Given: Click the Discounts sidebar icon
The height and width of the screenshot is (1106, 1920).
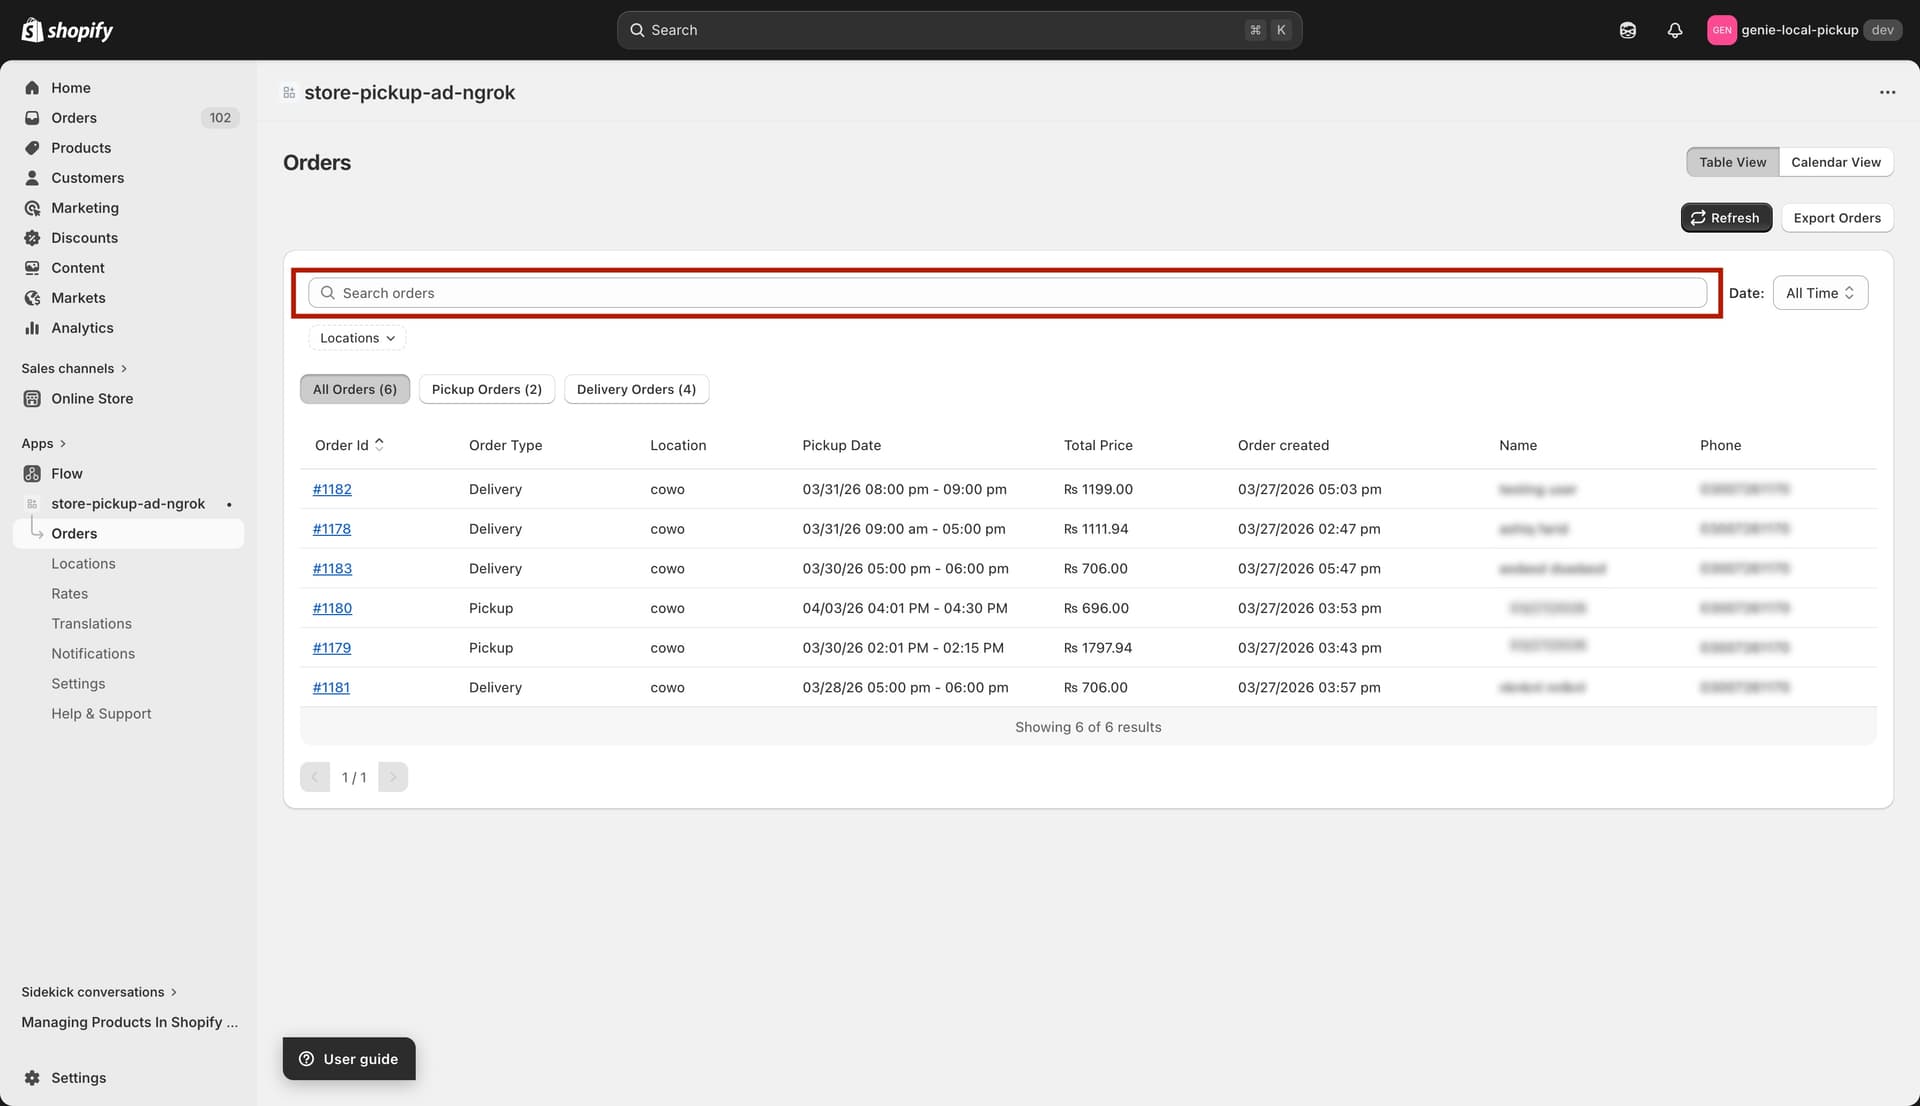Looking at the screenshot, I should pos(33,238).
